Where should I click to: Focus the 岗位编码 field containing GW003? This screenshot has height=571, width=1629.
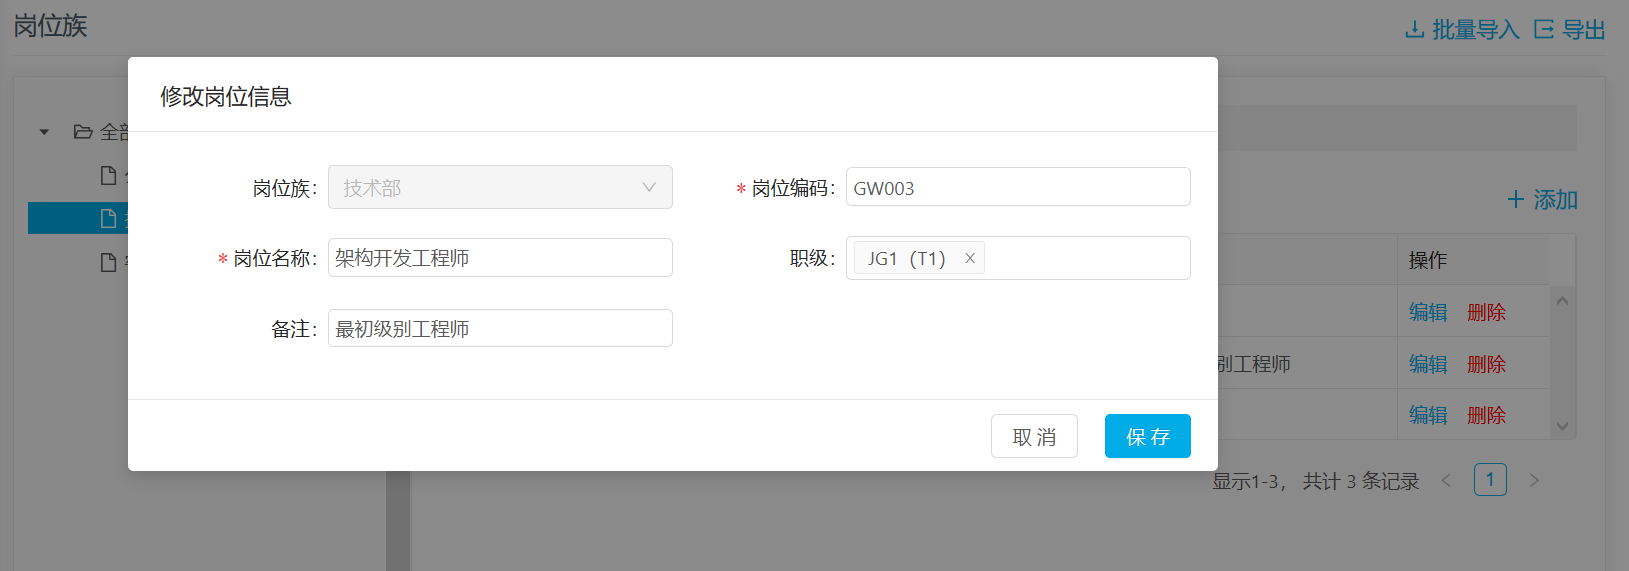point(1018,187)
